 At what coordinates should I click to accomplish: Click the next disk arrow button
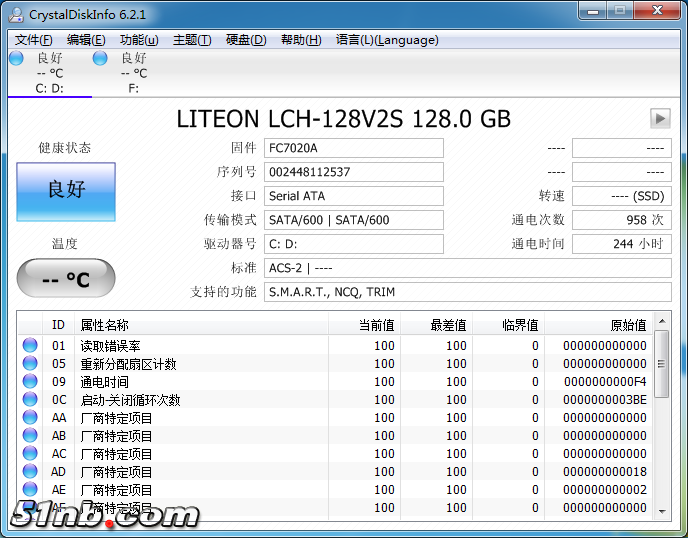tap(659, 118)
